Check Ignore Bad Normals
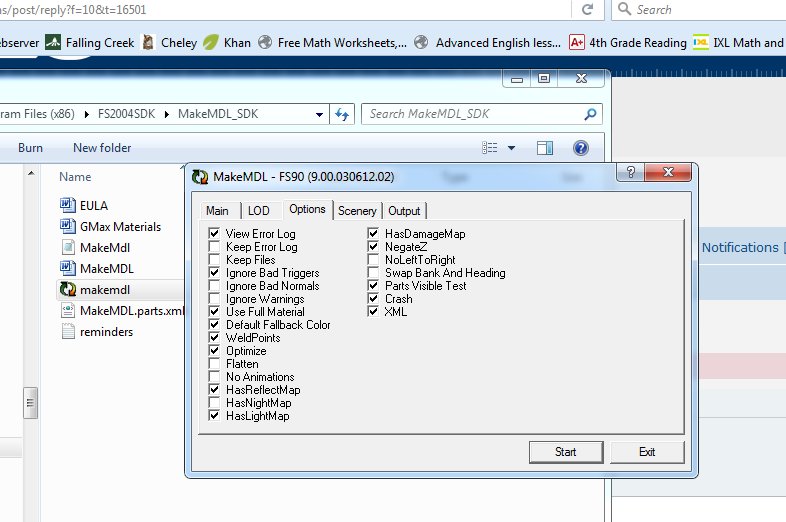The image size is (786, 522). 214,285
